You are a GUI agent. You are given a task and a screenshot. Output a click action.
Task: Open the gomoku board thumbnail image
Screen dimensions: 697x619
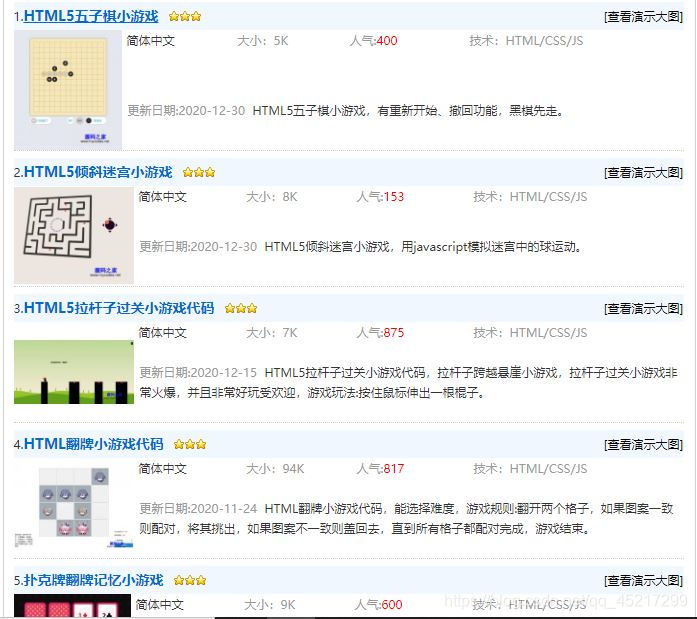click(x=68, y=90)
